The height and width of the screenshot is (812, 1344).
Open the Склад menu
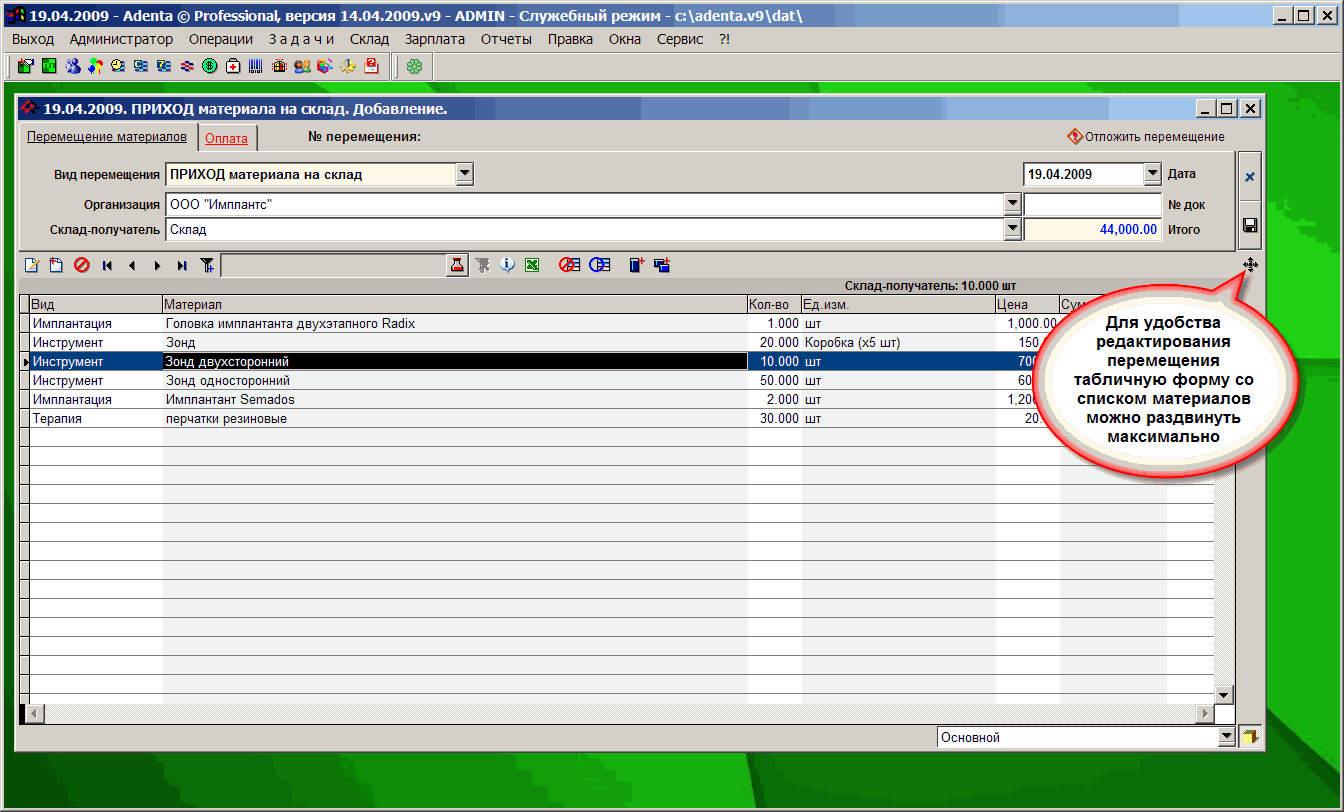tap(369, 39)
